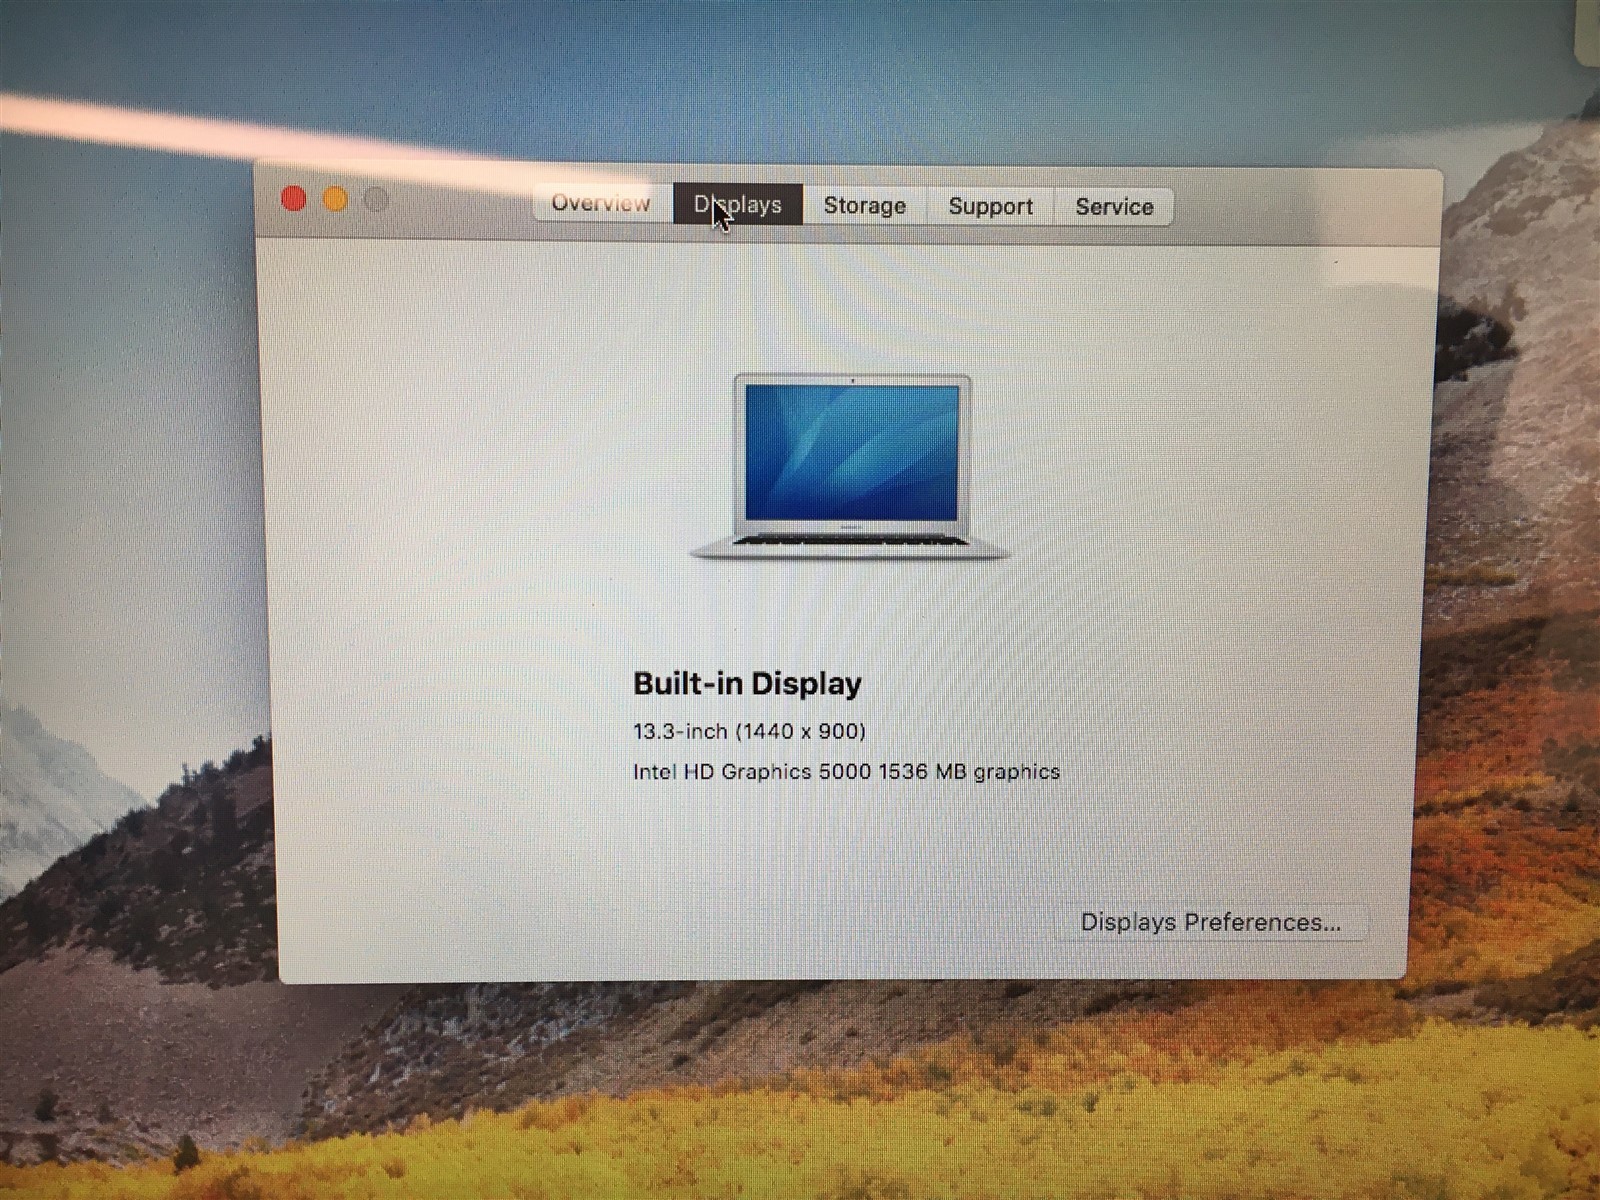Click the 13.3-inch (1440 x 900) text
The image size is (1600, 1200).
pos(749,731)
